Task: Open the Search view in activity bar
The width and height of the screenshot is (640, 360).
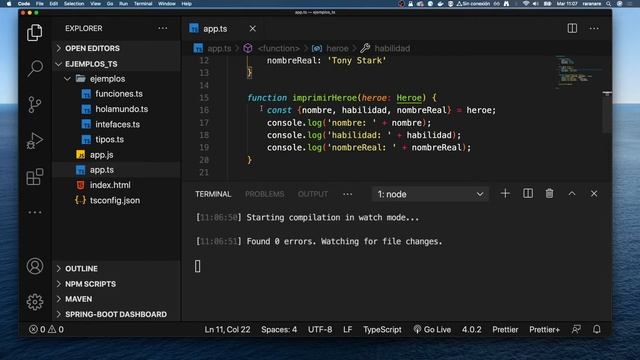Action: click(x=35, y=68)
